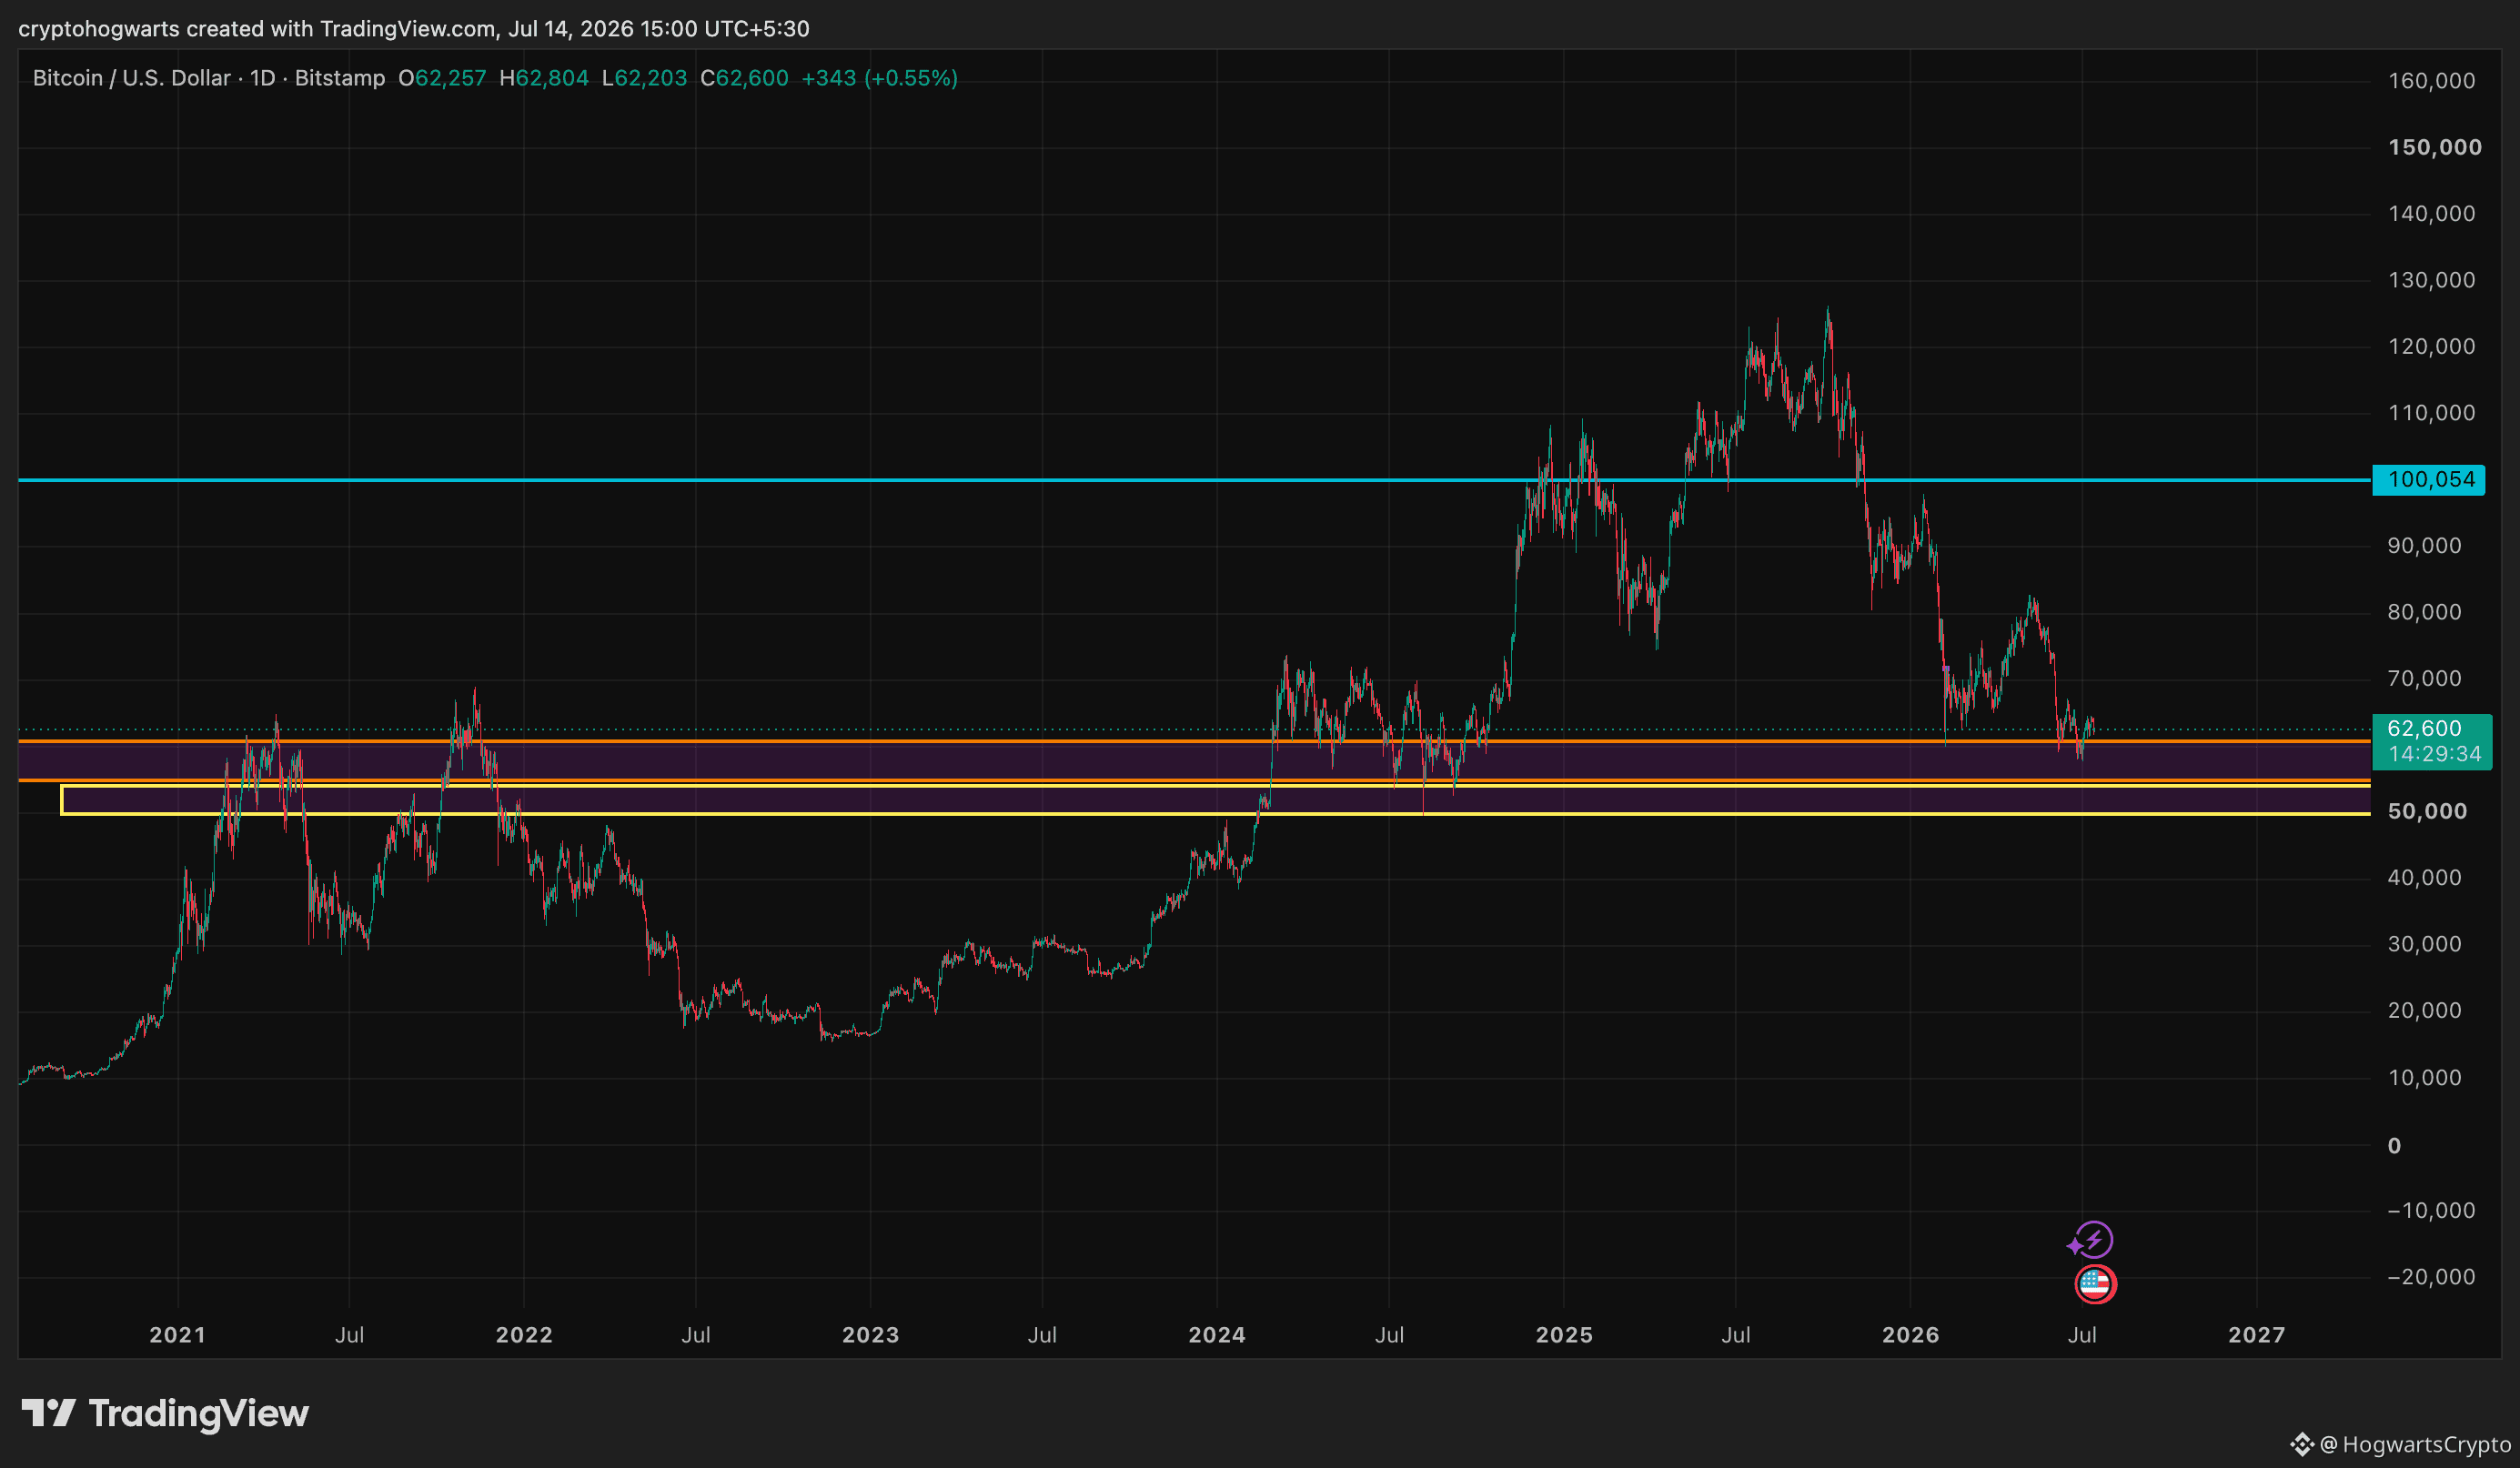Viewport: 2520px width, 1468px height.
Task: Click the +343 (+0.55%) change value
Action: pos(880,78)
